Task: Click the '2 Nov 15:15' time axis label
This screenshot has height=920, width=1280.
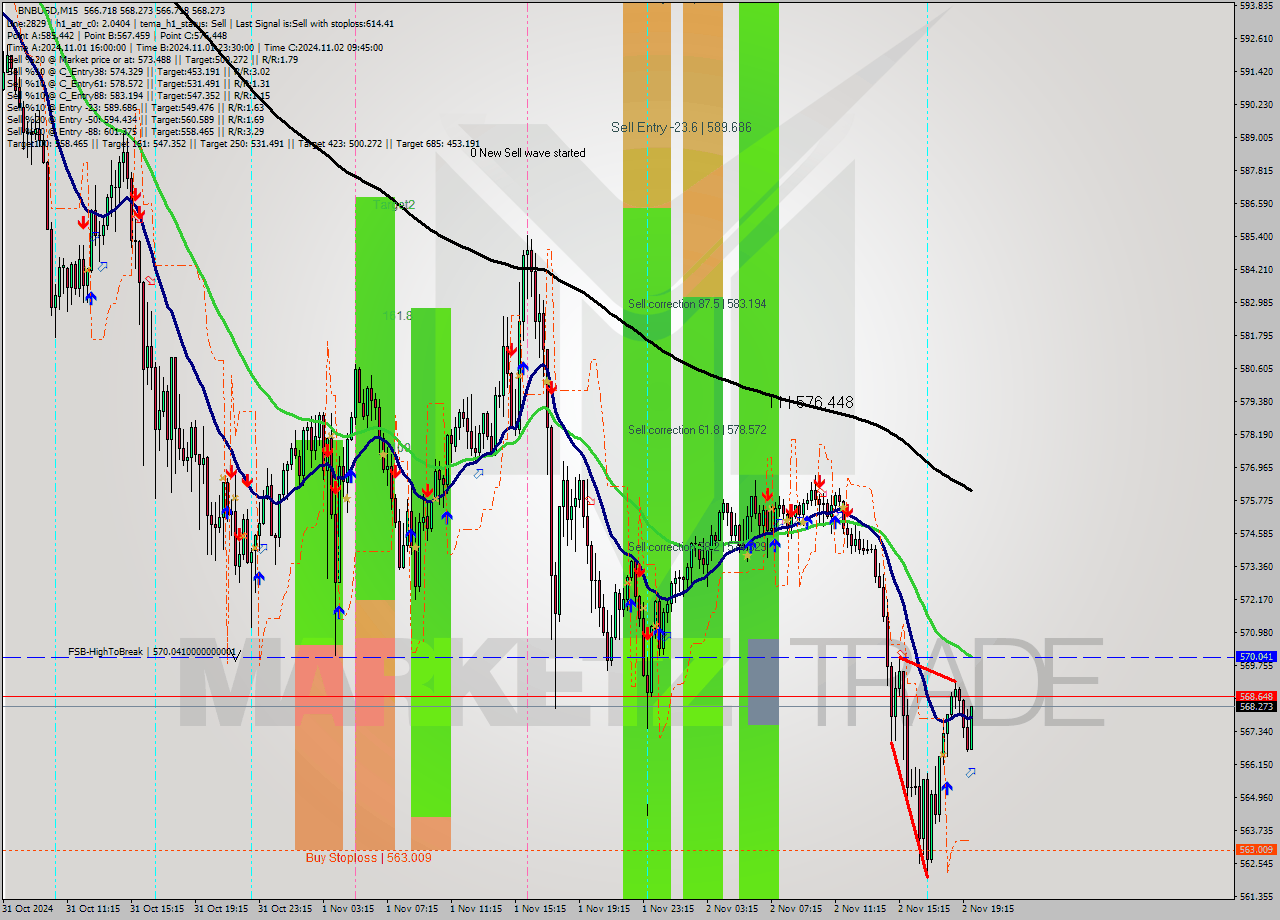Action: tap(924, 909)
